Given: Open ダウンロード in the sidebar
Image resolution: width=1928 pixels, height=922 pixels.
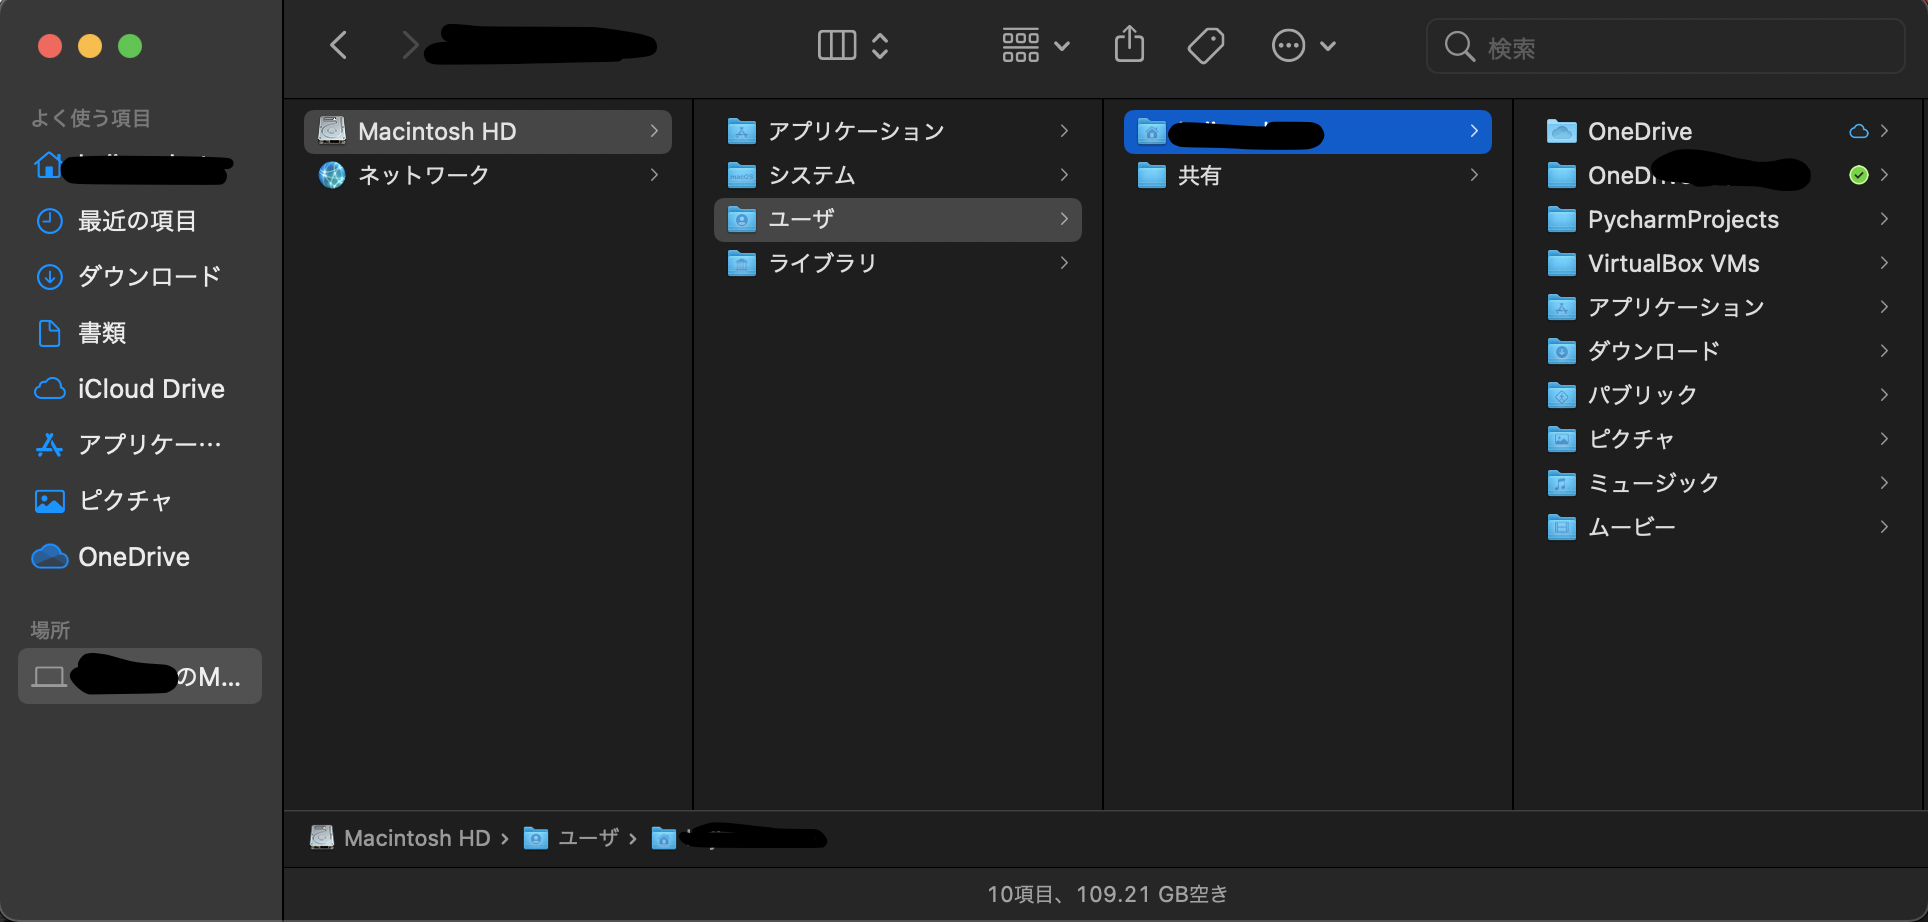Looking at the screenshot, I should (x=140, y=277).
